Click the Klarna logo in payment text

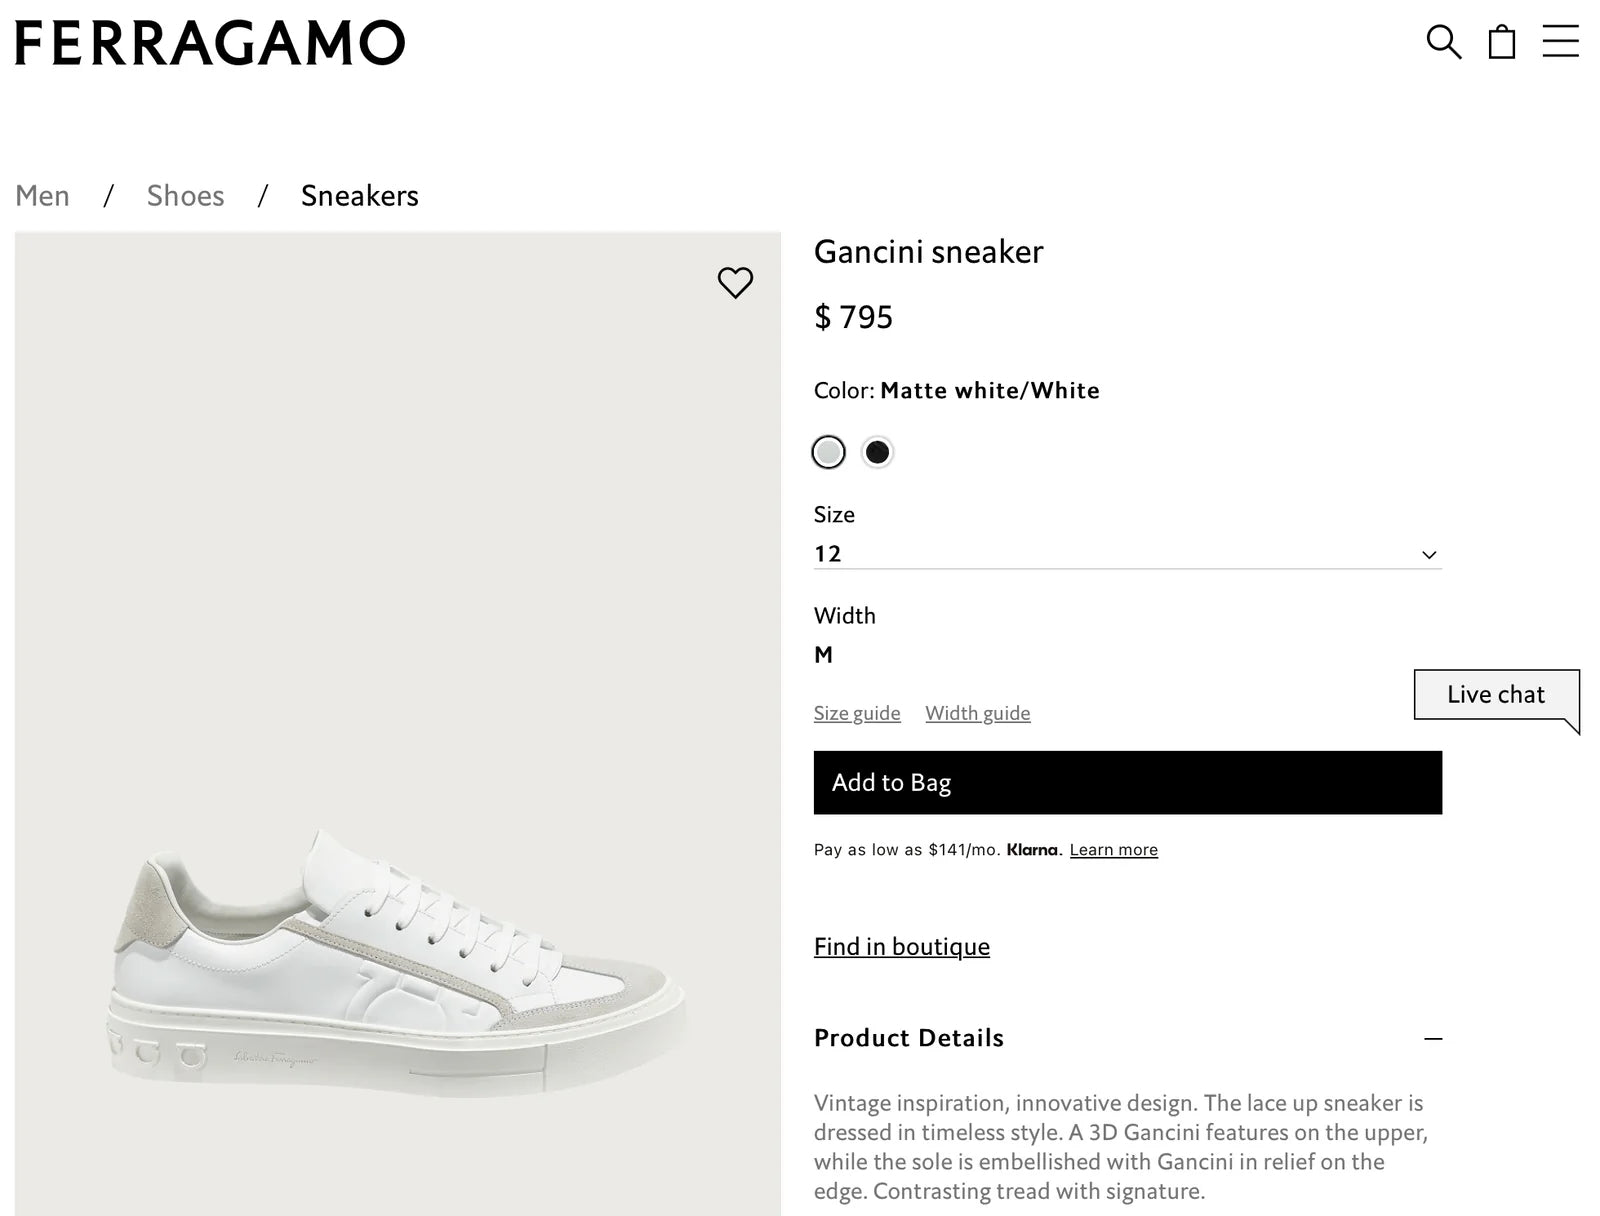[x=1030, y=849]
